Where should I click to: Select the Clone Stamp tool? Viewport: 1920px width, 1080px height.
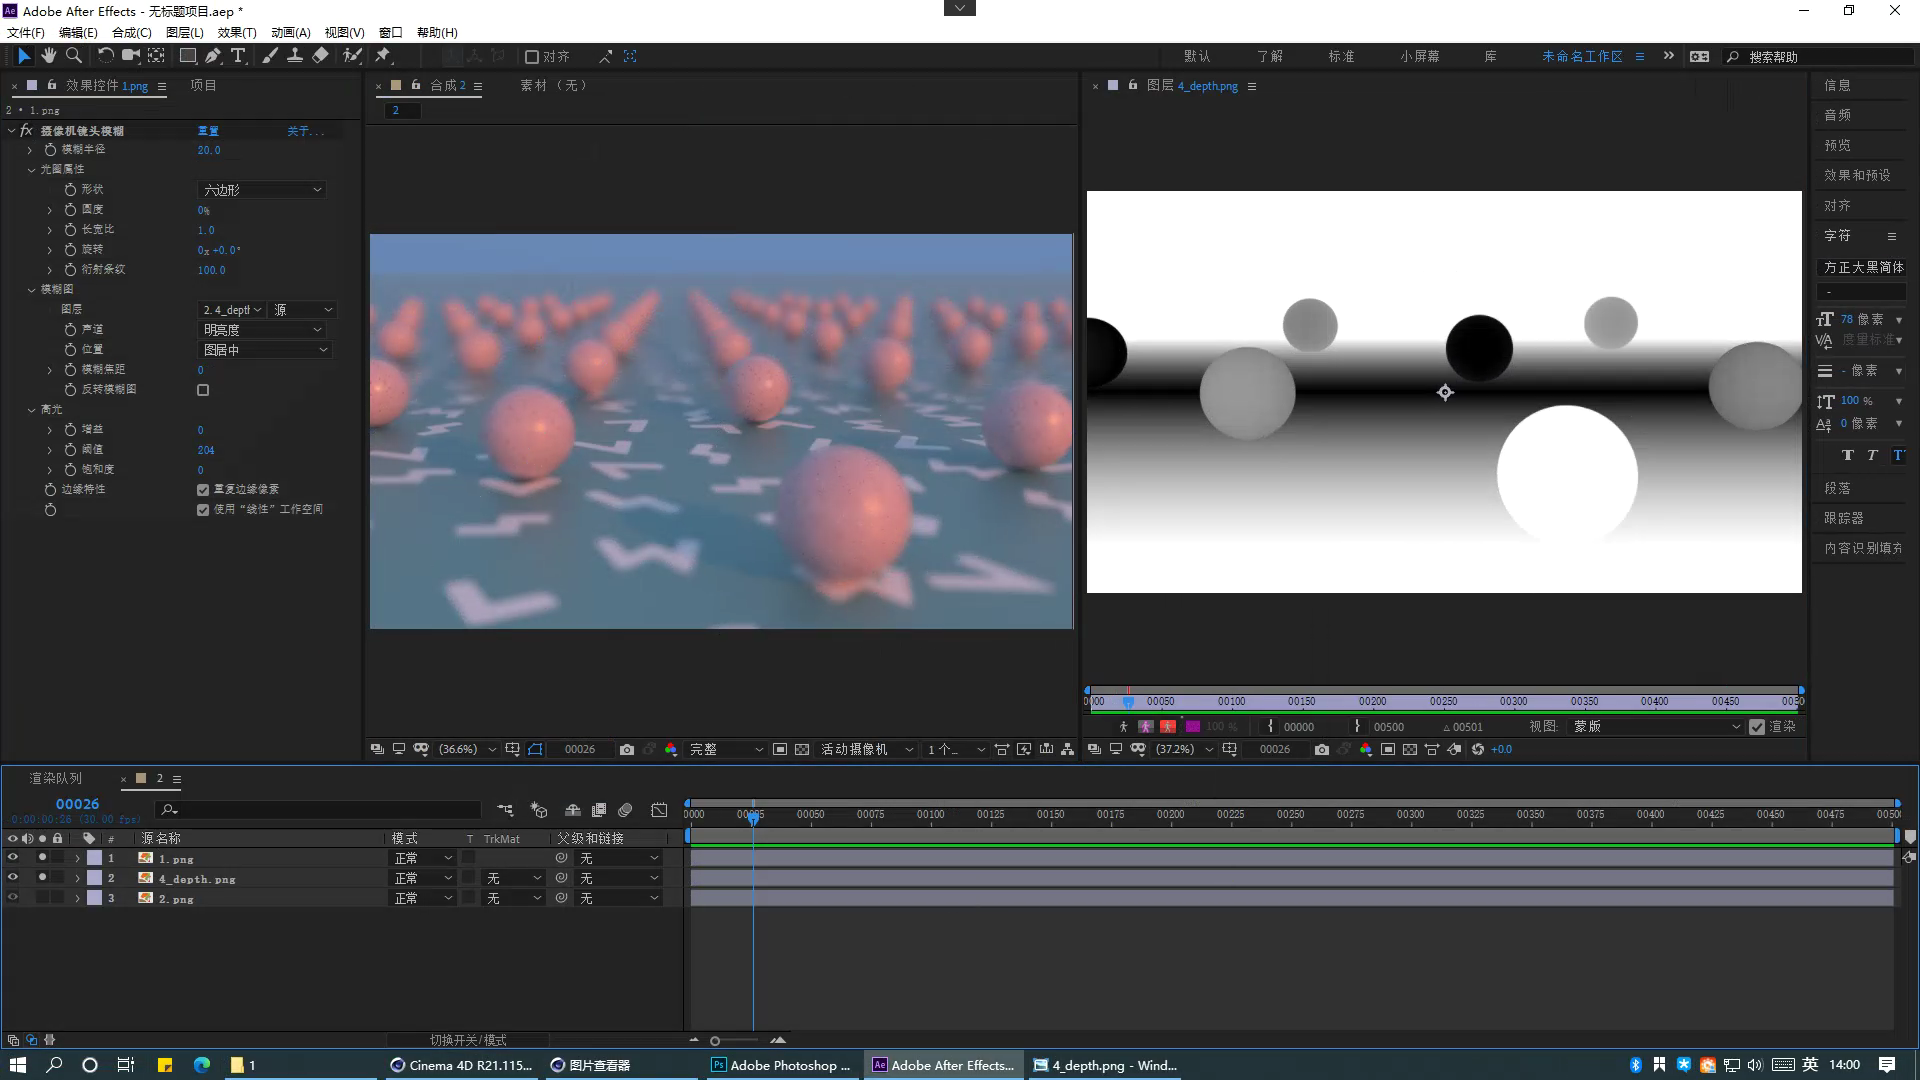295,56
